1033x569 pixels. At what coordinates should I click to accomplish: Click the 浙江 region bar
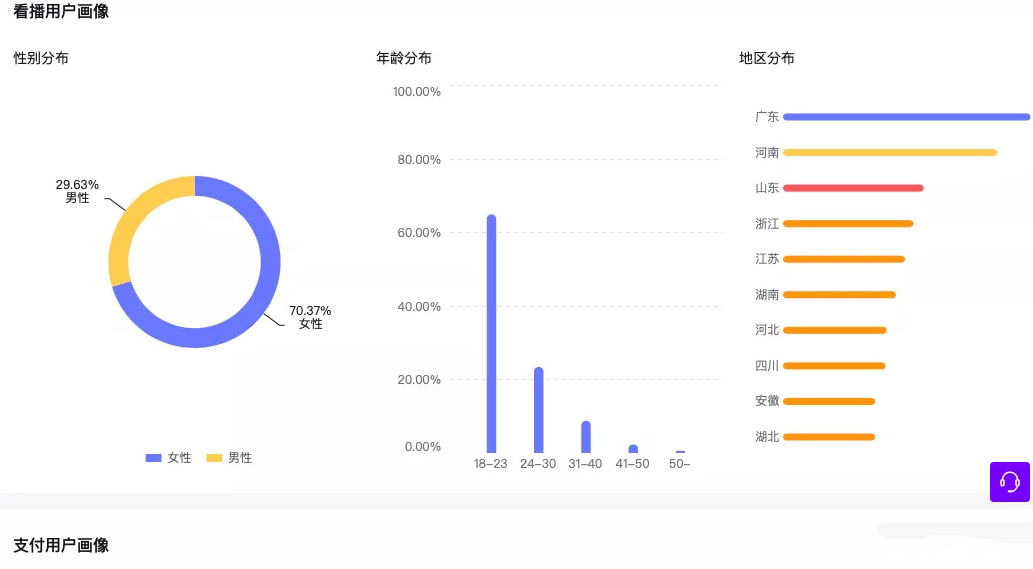click(x=848, y=223)
